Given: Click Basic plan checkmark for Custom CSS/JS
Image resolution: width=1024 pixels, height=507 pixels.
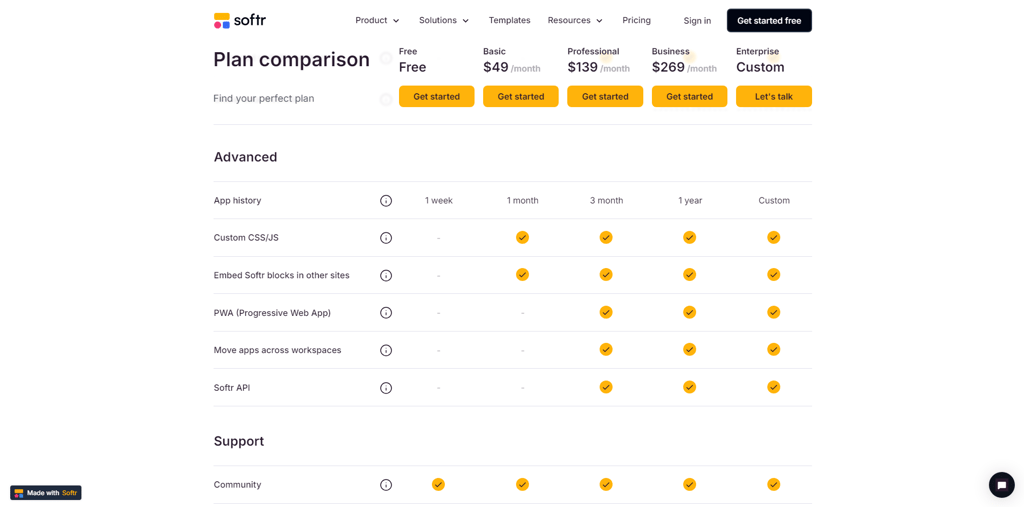Looking at the screenshot, I should (522, 237).
